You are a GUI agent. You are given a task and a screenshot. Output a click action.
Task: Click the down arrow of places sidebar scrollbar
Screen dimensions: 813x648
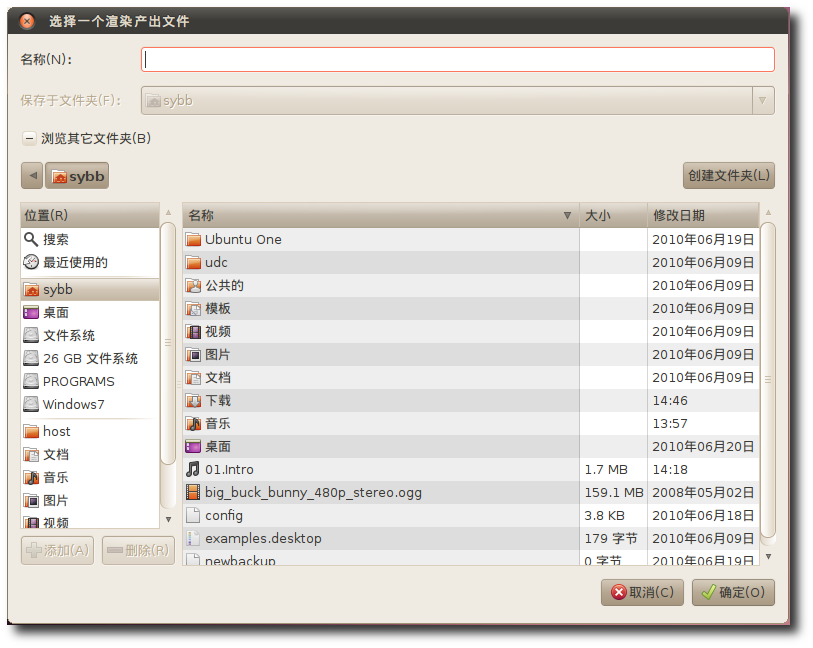pos(168,519)
